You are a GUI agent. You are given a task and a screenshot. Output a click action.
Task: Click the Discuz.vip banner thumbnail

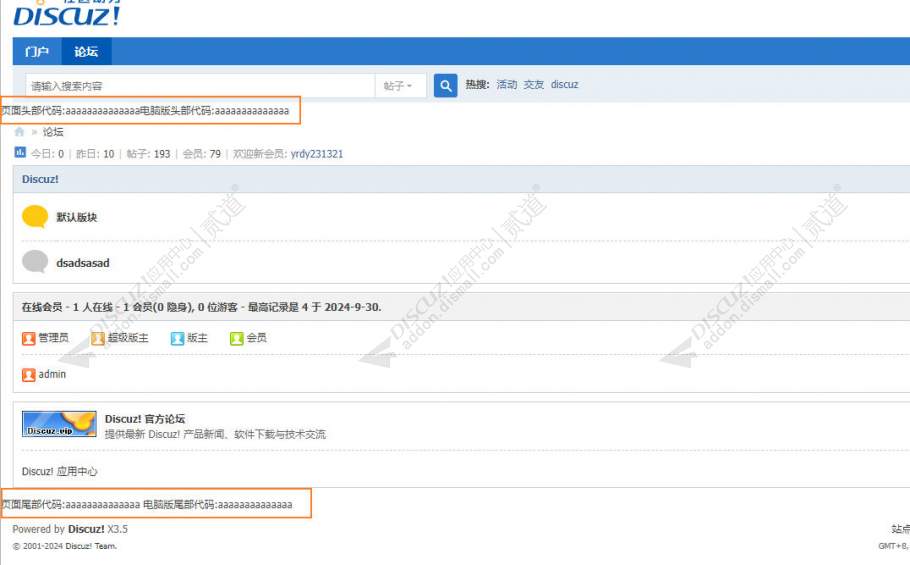click(x=59, y=424)
